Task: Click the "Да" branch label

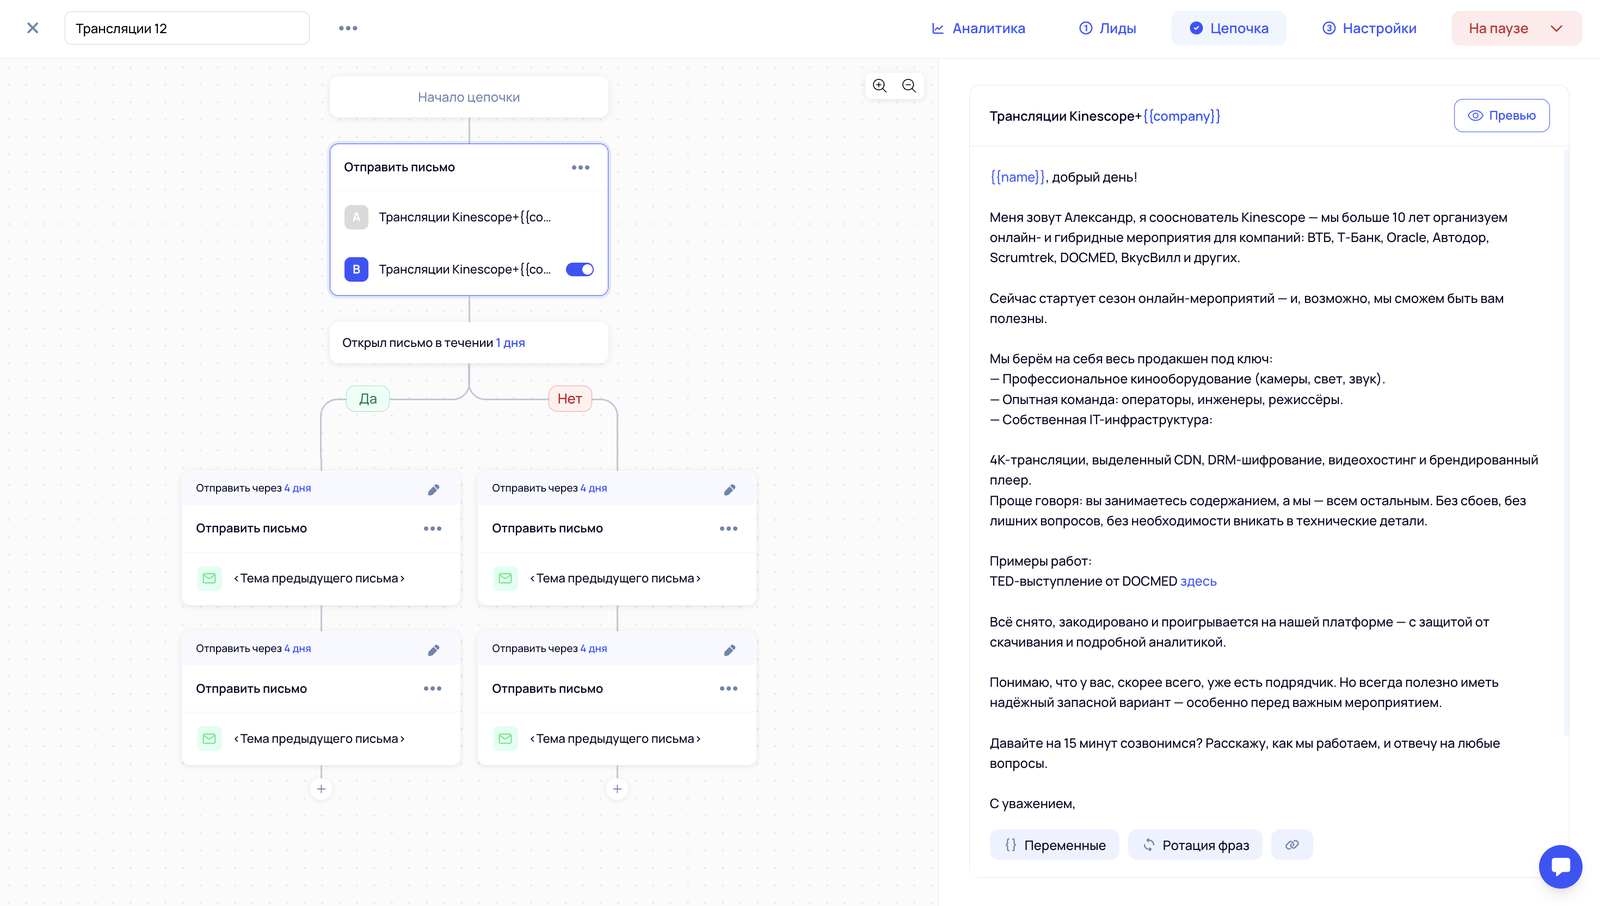Action: 368,399
